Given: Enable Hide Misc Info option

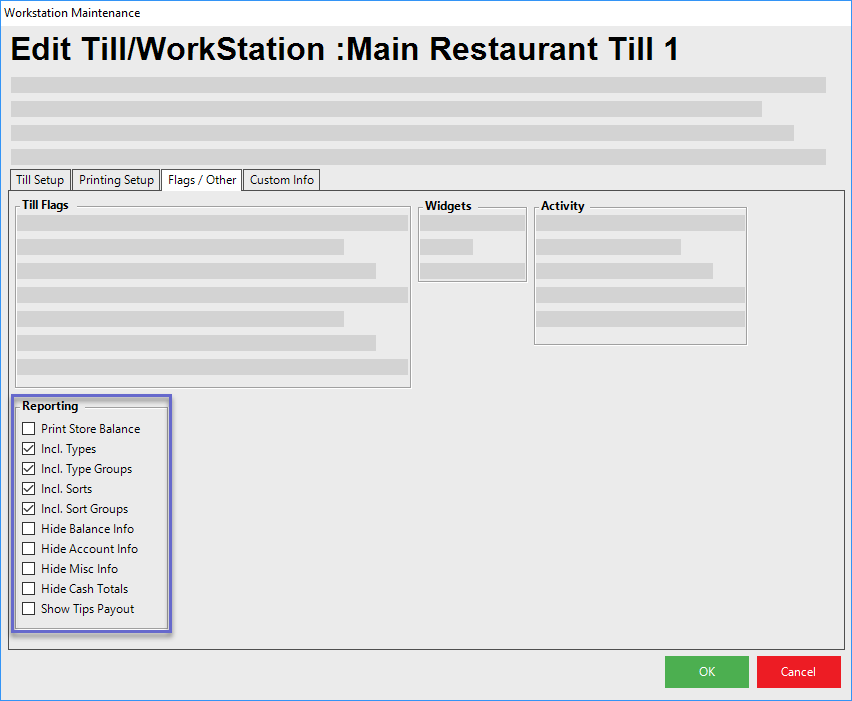Looking at the screenshot, I should (29, 569).
